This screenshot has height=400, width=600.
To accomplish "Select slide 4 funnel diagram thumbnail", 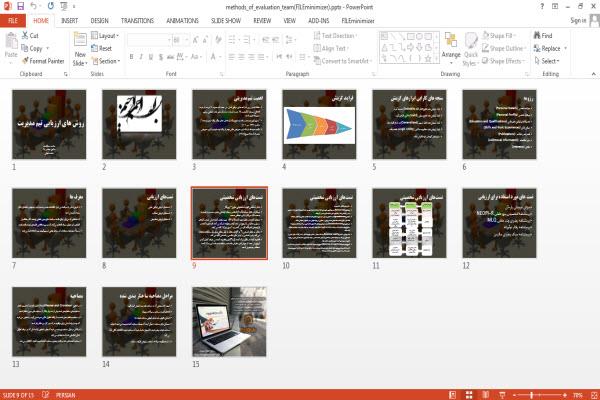I will (x=319, y=124).
